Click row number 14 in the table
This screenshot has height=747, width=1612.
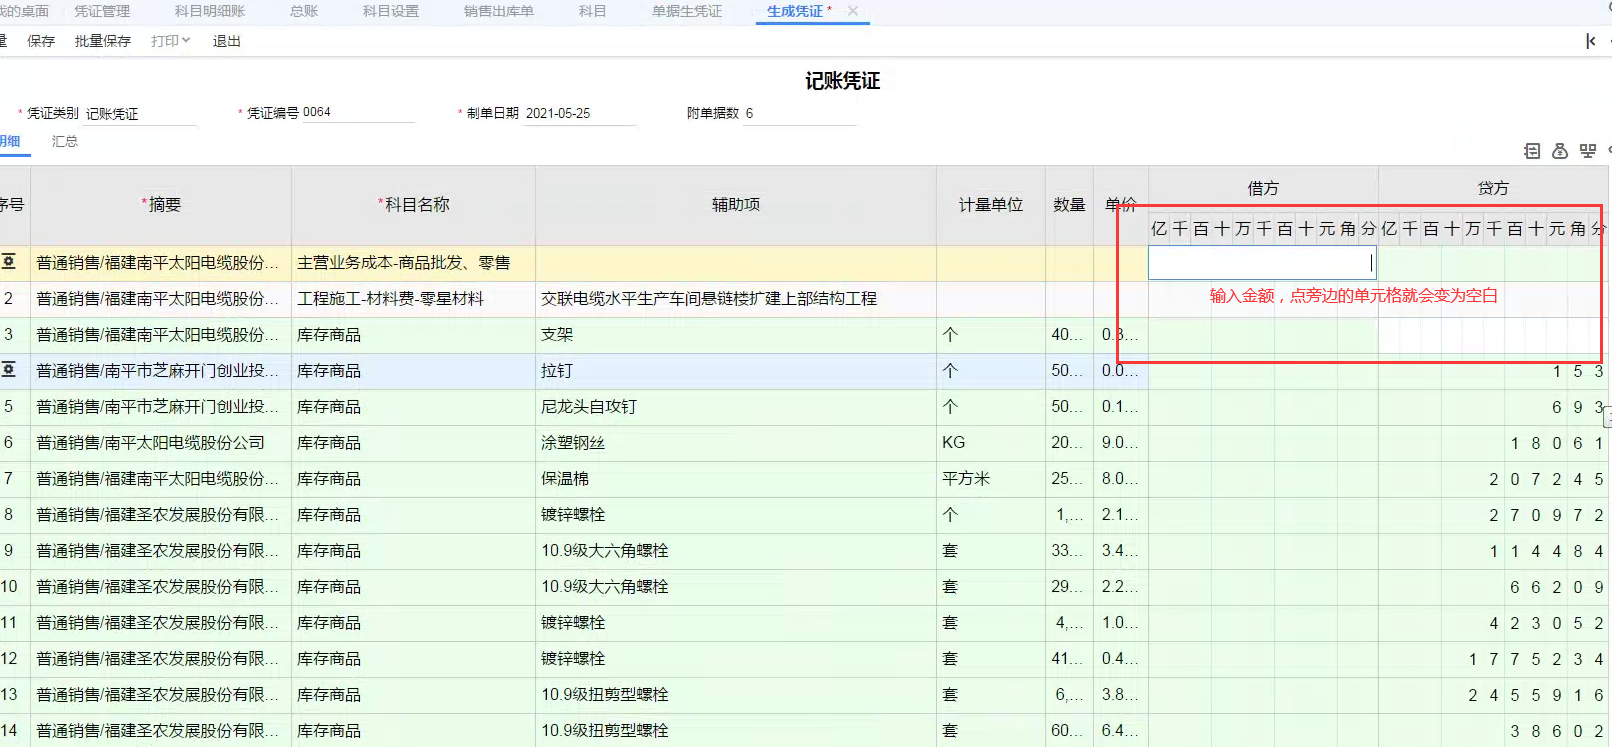(9, 731)
